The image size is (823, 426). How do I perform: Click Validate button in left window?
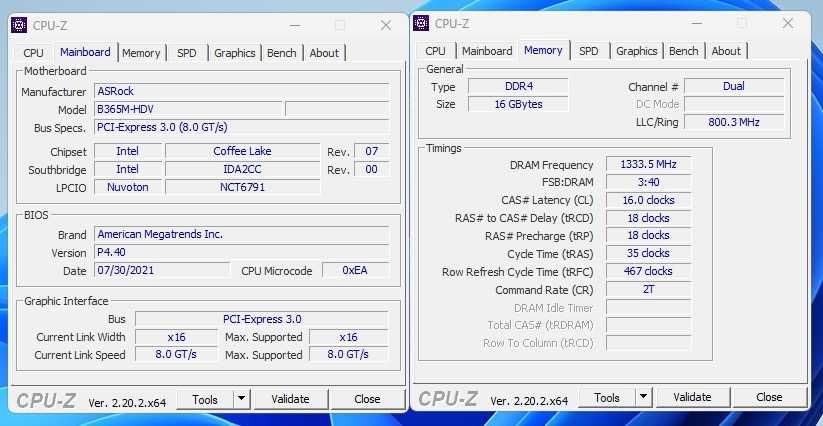pyautogui.click(x=291, y=400)
